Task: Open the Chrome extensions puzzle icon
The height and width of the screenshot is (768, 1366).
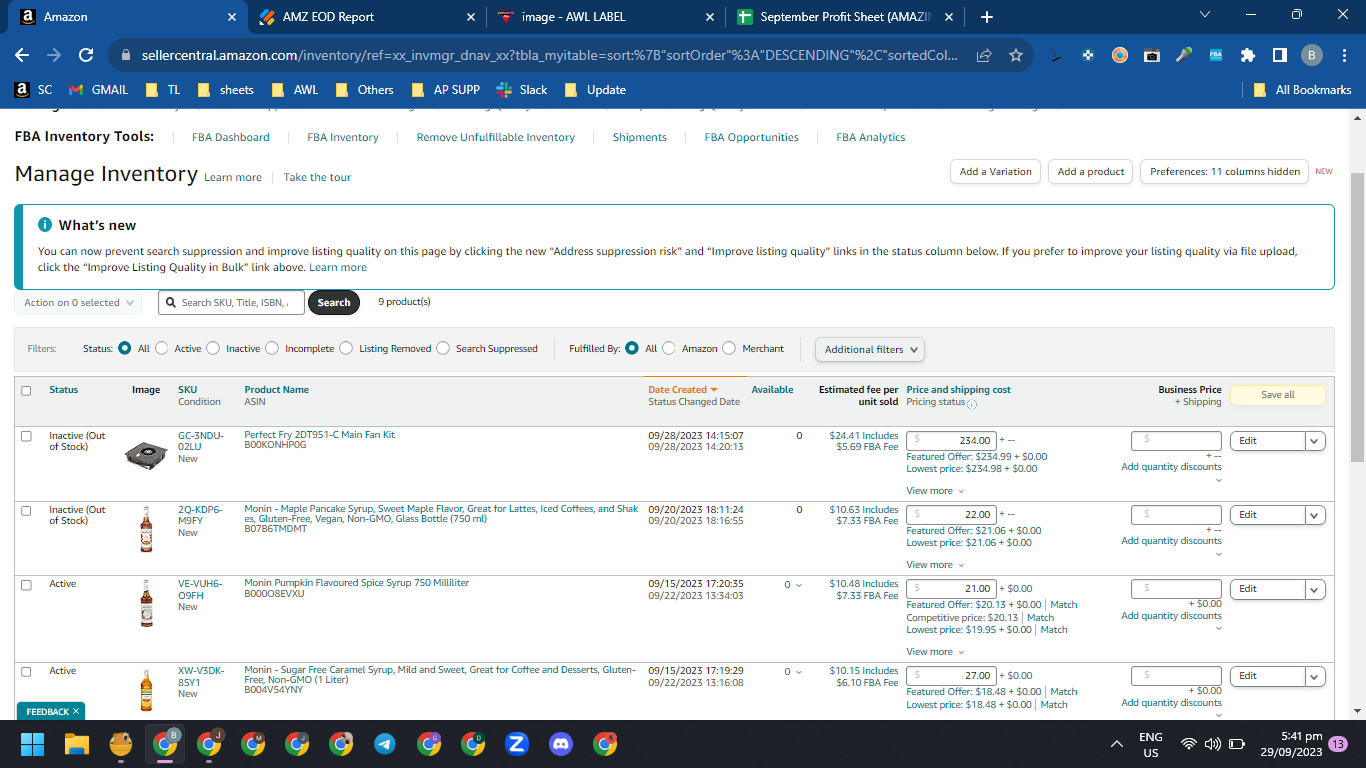Action: click(1247, 55)
